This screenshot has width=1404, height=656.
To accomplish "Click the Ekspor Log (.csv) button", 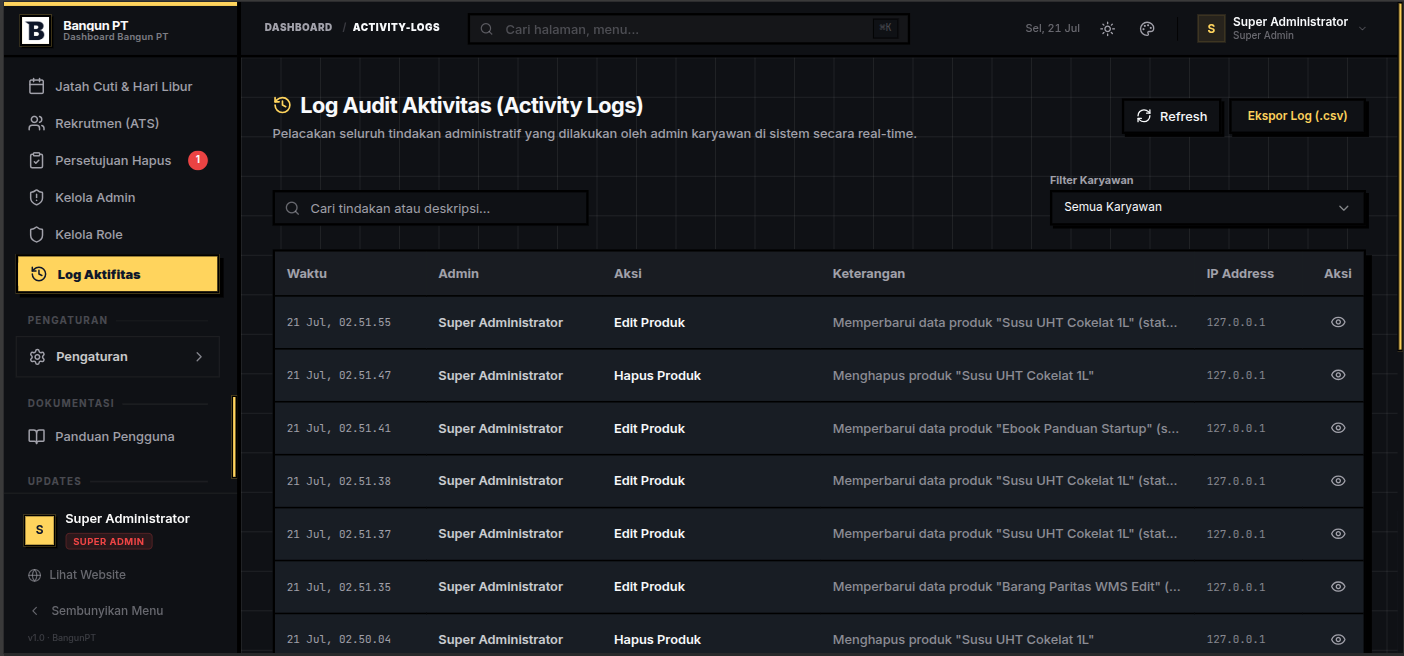I will pyautogui.click(x=1297, y=116).
